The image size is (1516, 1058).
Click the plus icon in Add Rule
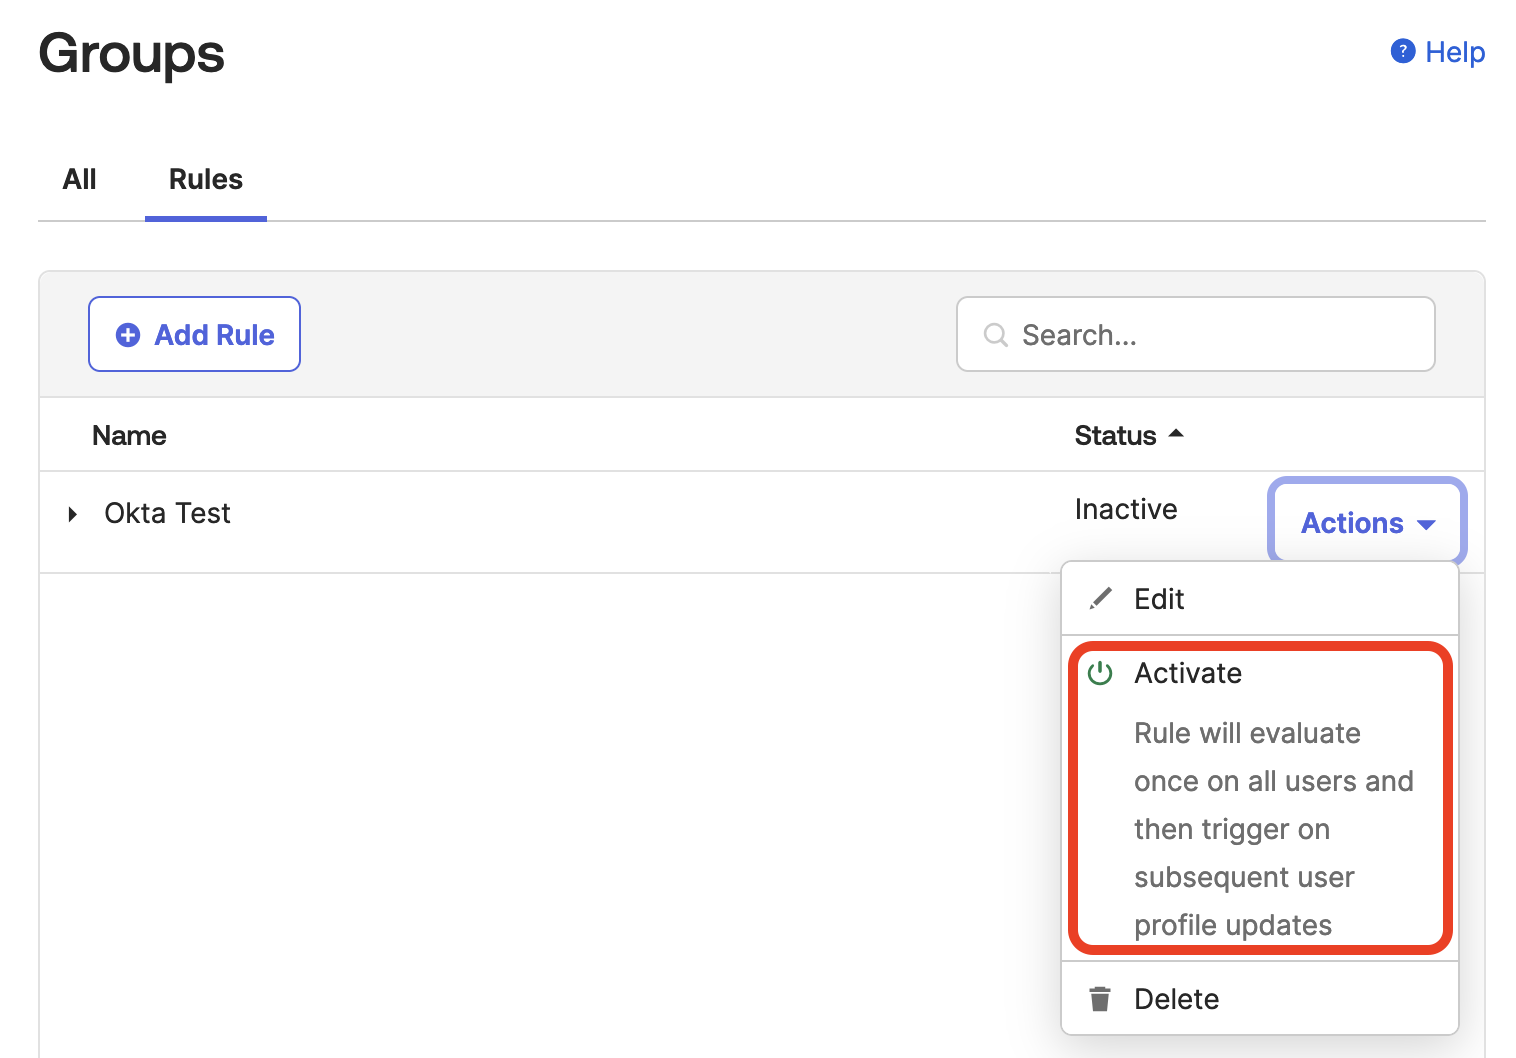[x=128, y=335]
